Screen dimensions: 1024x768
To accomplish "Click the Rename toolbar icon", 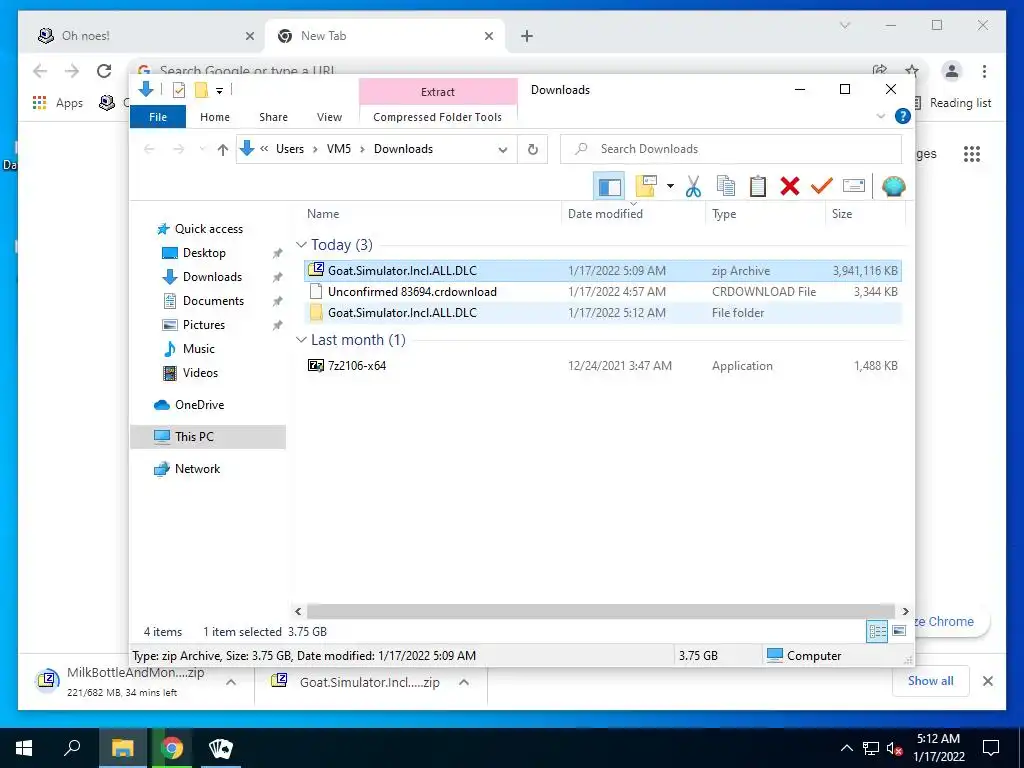I will [x=854, y=187].
